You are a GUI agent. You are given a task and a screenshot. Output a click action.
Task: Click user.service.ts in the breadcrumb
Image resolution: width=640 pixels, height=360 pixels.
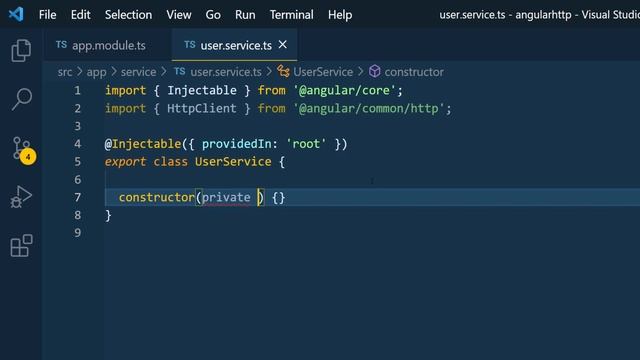[x=226, y=72]
